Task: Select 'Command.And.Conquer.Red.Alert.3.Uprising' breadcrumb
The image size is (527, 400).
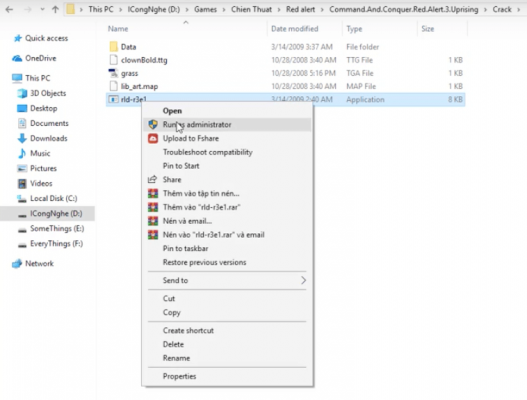Action: 404,9
